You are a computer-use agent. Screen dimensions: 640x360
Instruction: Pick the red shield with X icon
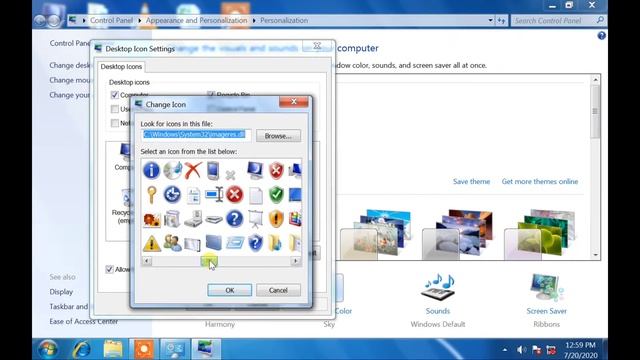point(276,171)
